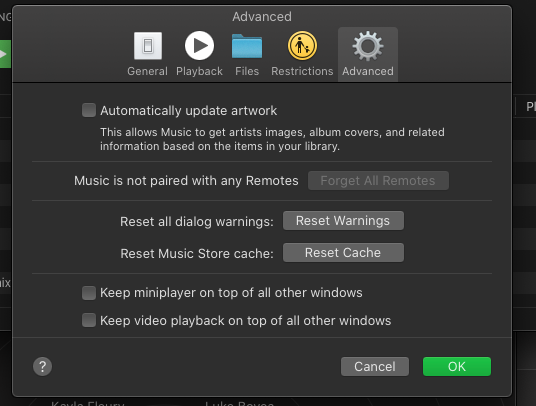Click the artwork description text paragraph
This screenshot has height=406, width=536.
tap(272, 139)
